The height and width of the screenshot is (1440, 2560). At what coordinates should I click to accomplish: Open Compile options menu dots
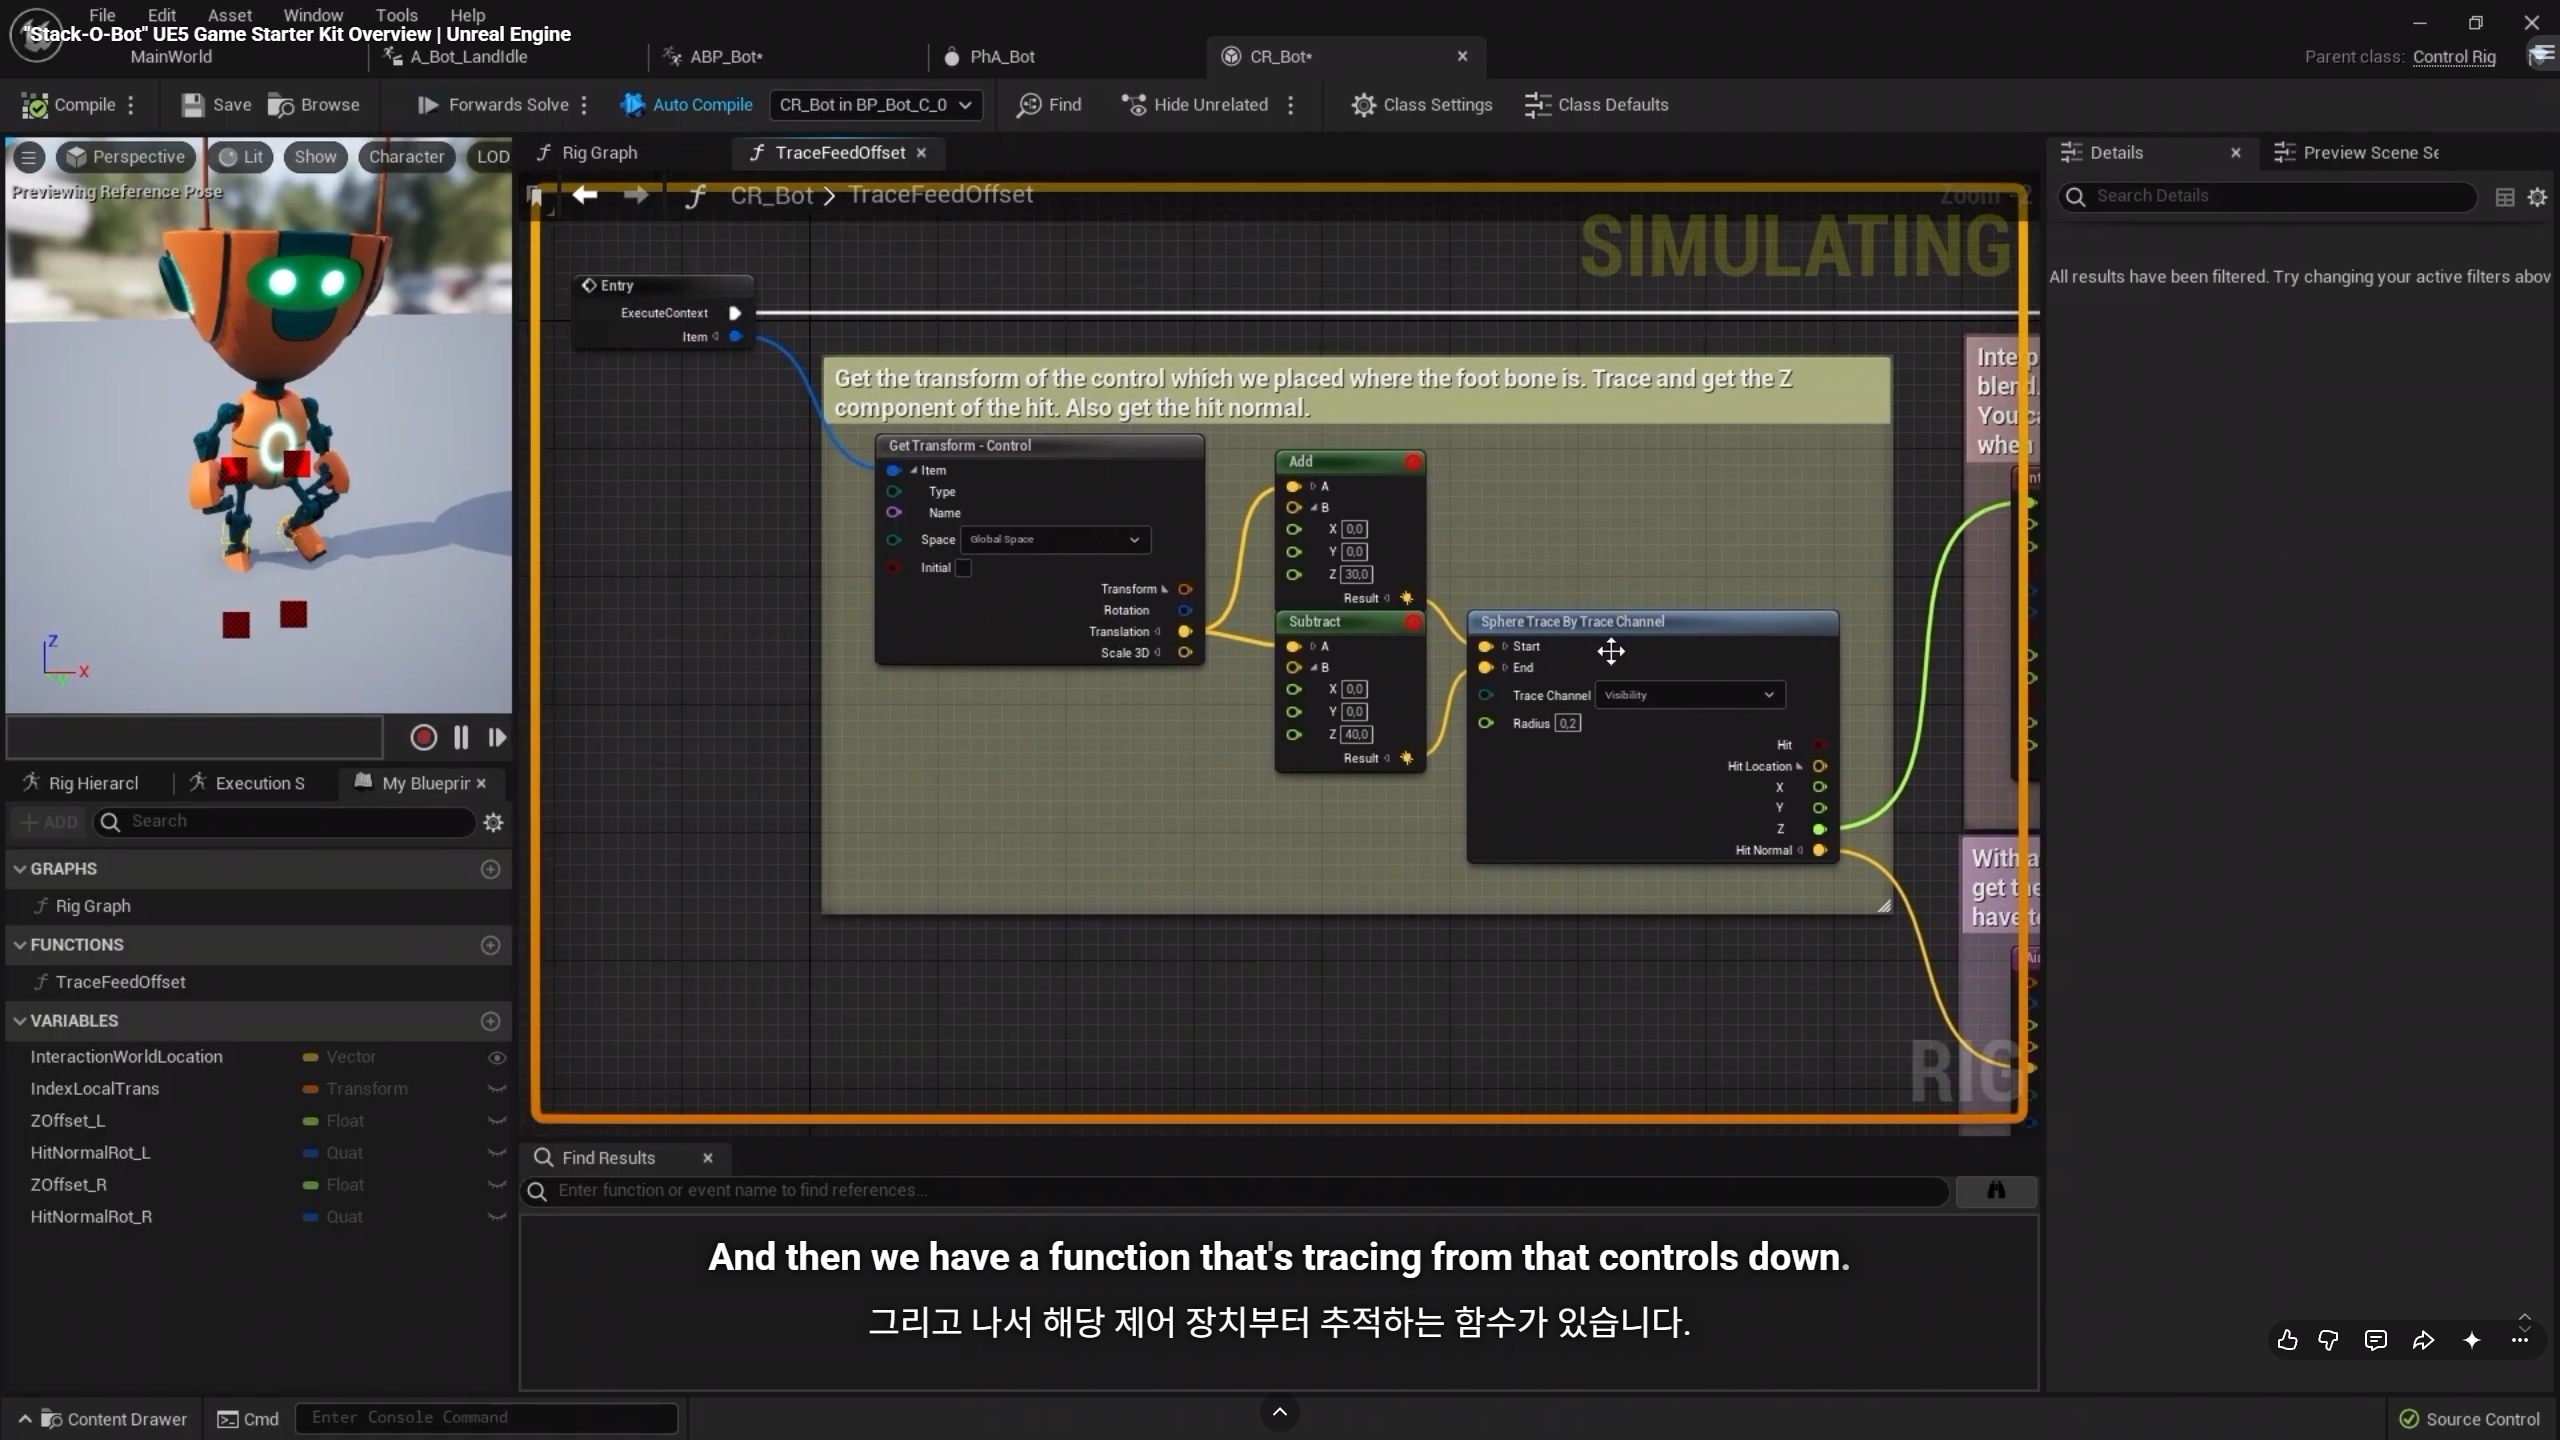click(x=131, y=105)
